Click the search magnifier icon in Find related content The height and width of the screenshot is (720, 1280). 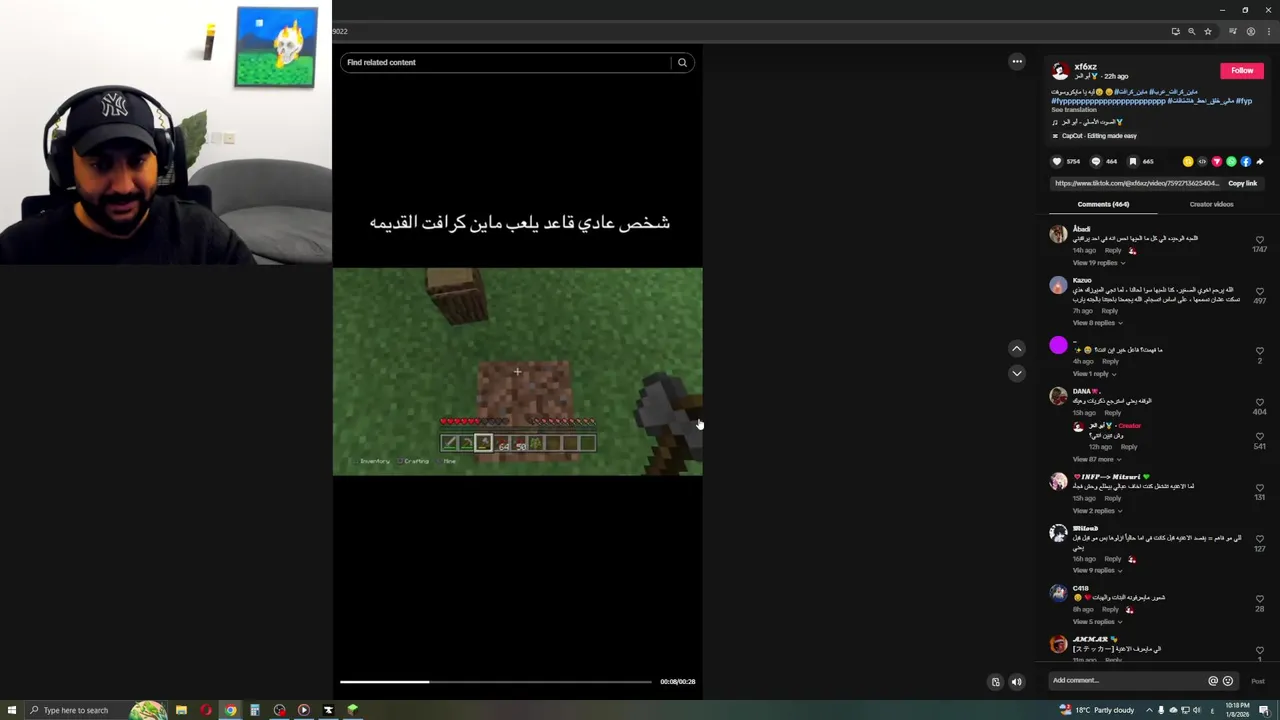(x=682, y=62)
